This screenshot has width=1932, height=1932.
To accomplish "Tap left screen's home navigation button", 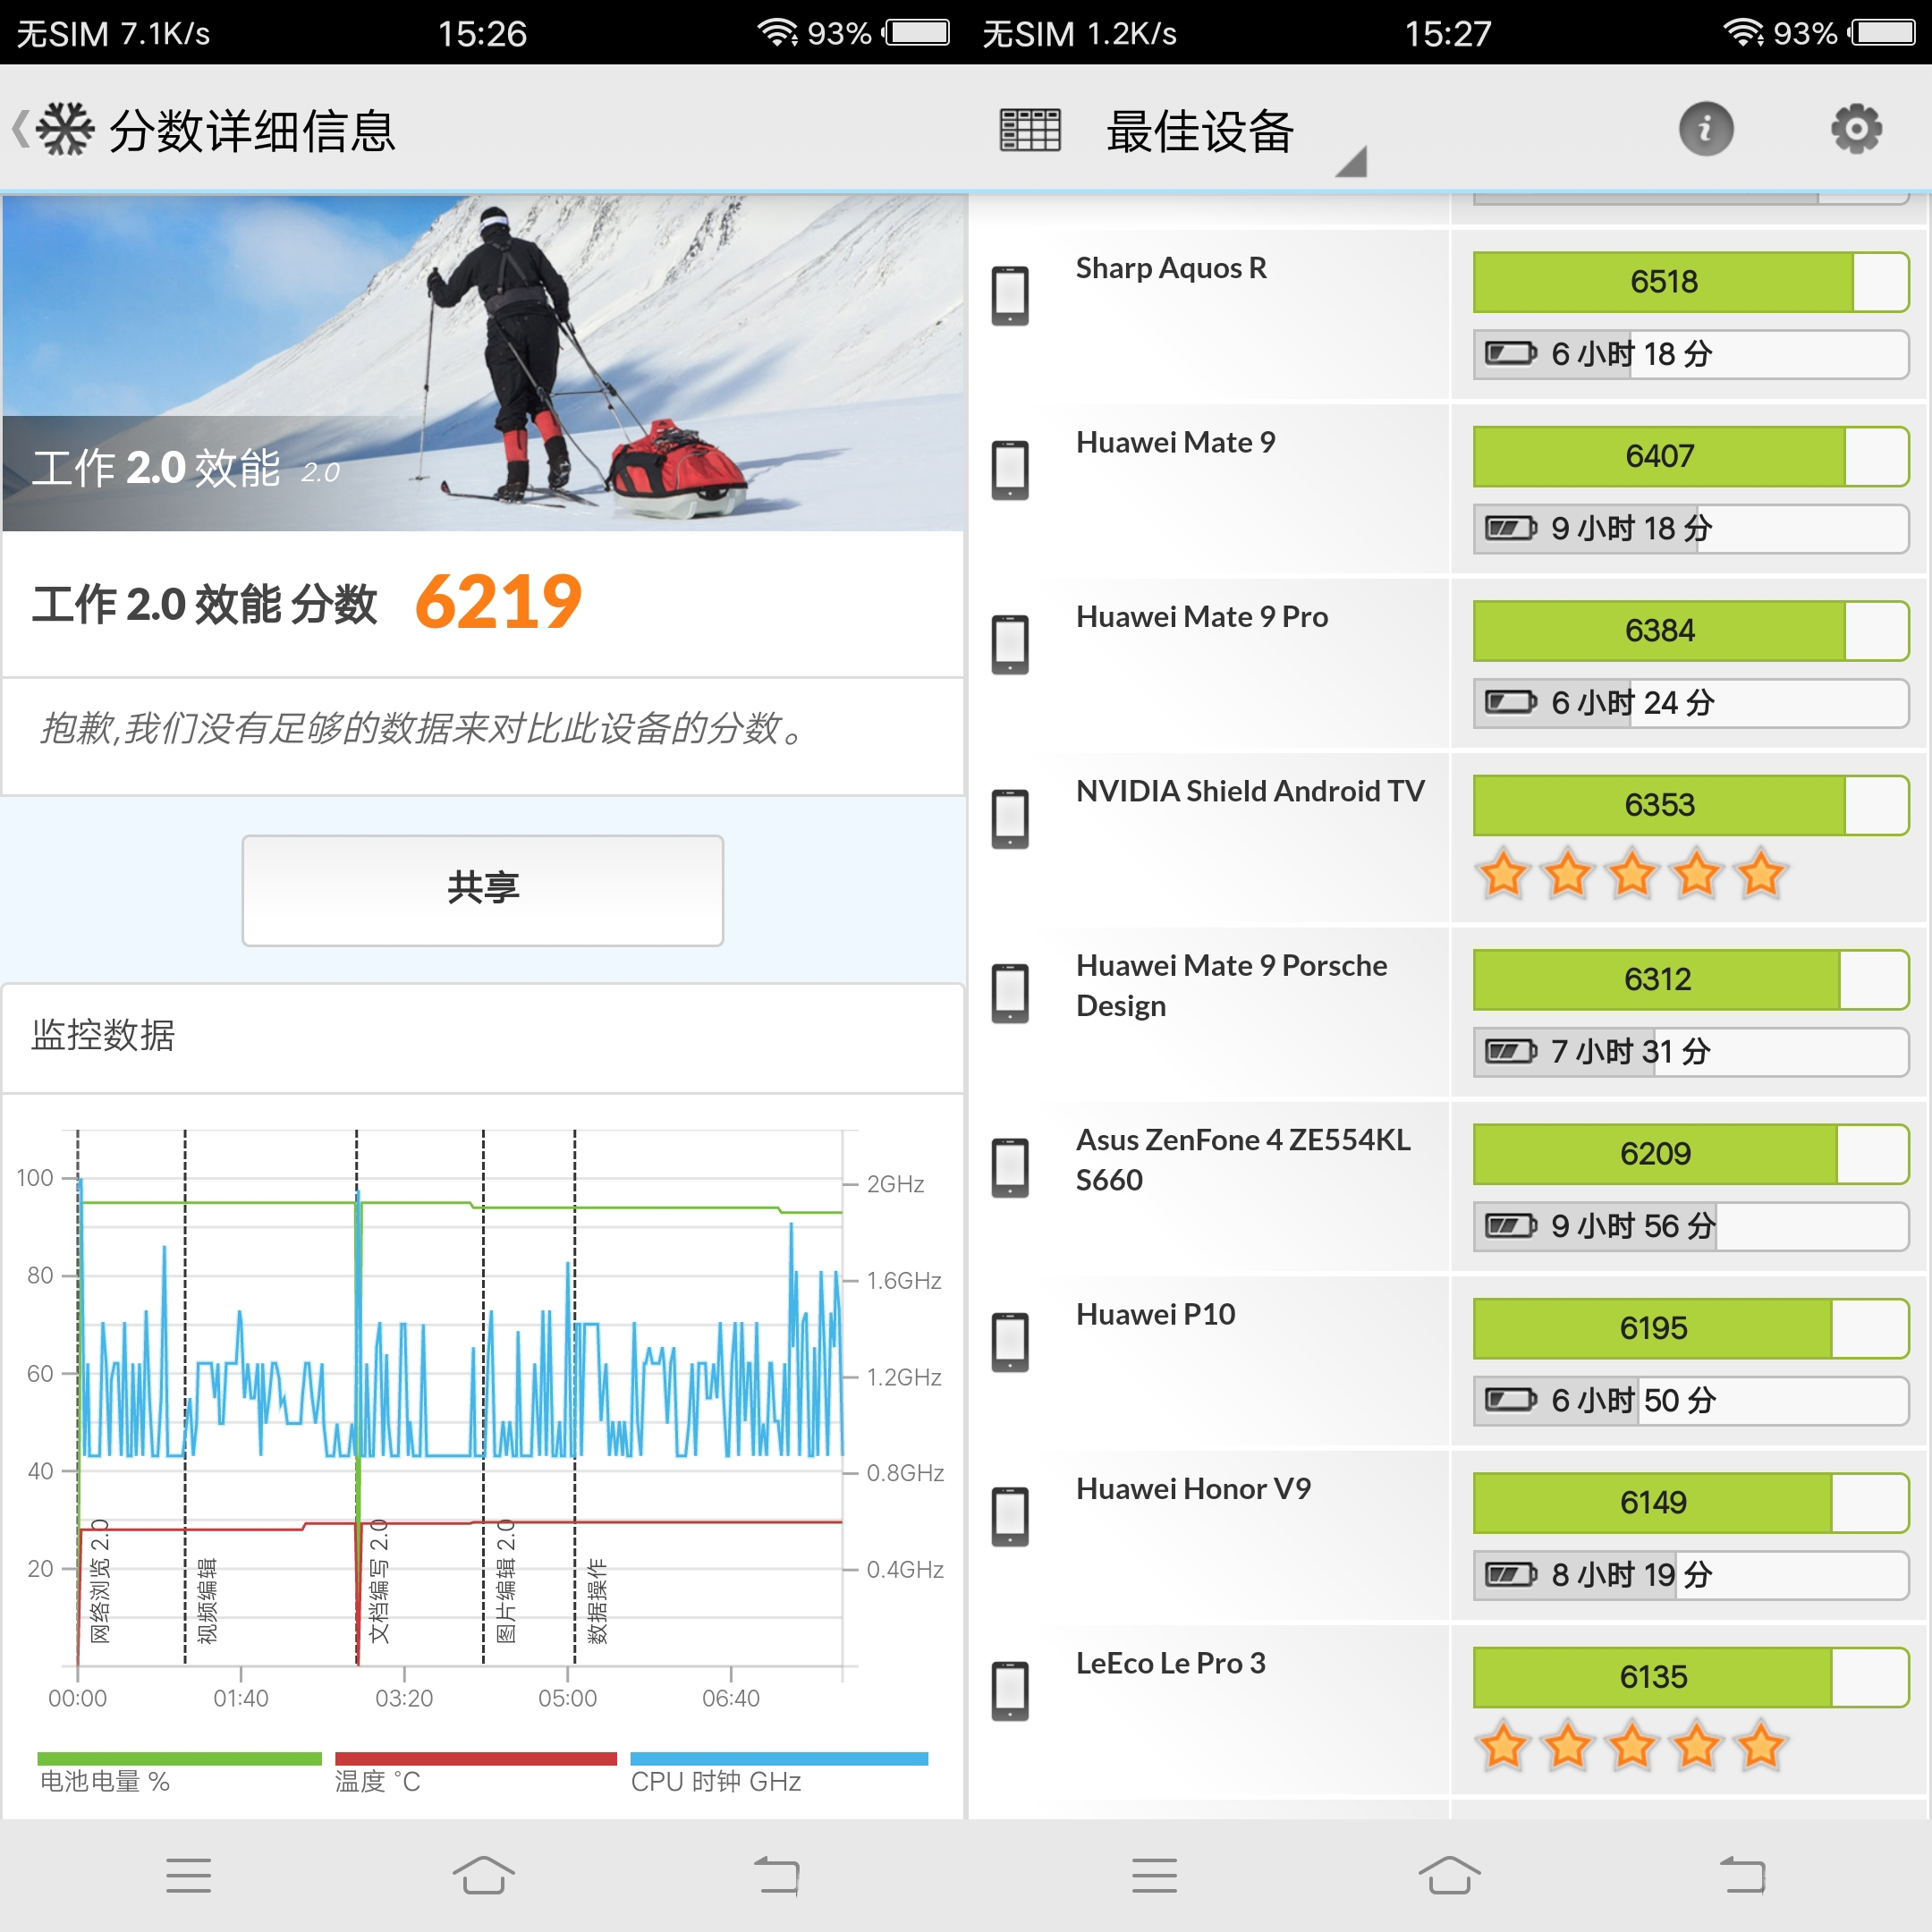I will pyautogui.click(x=483, y=1876).
